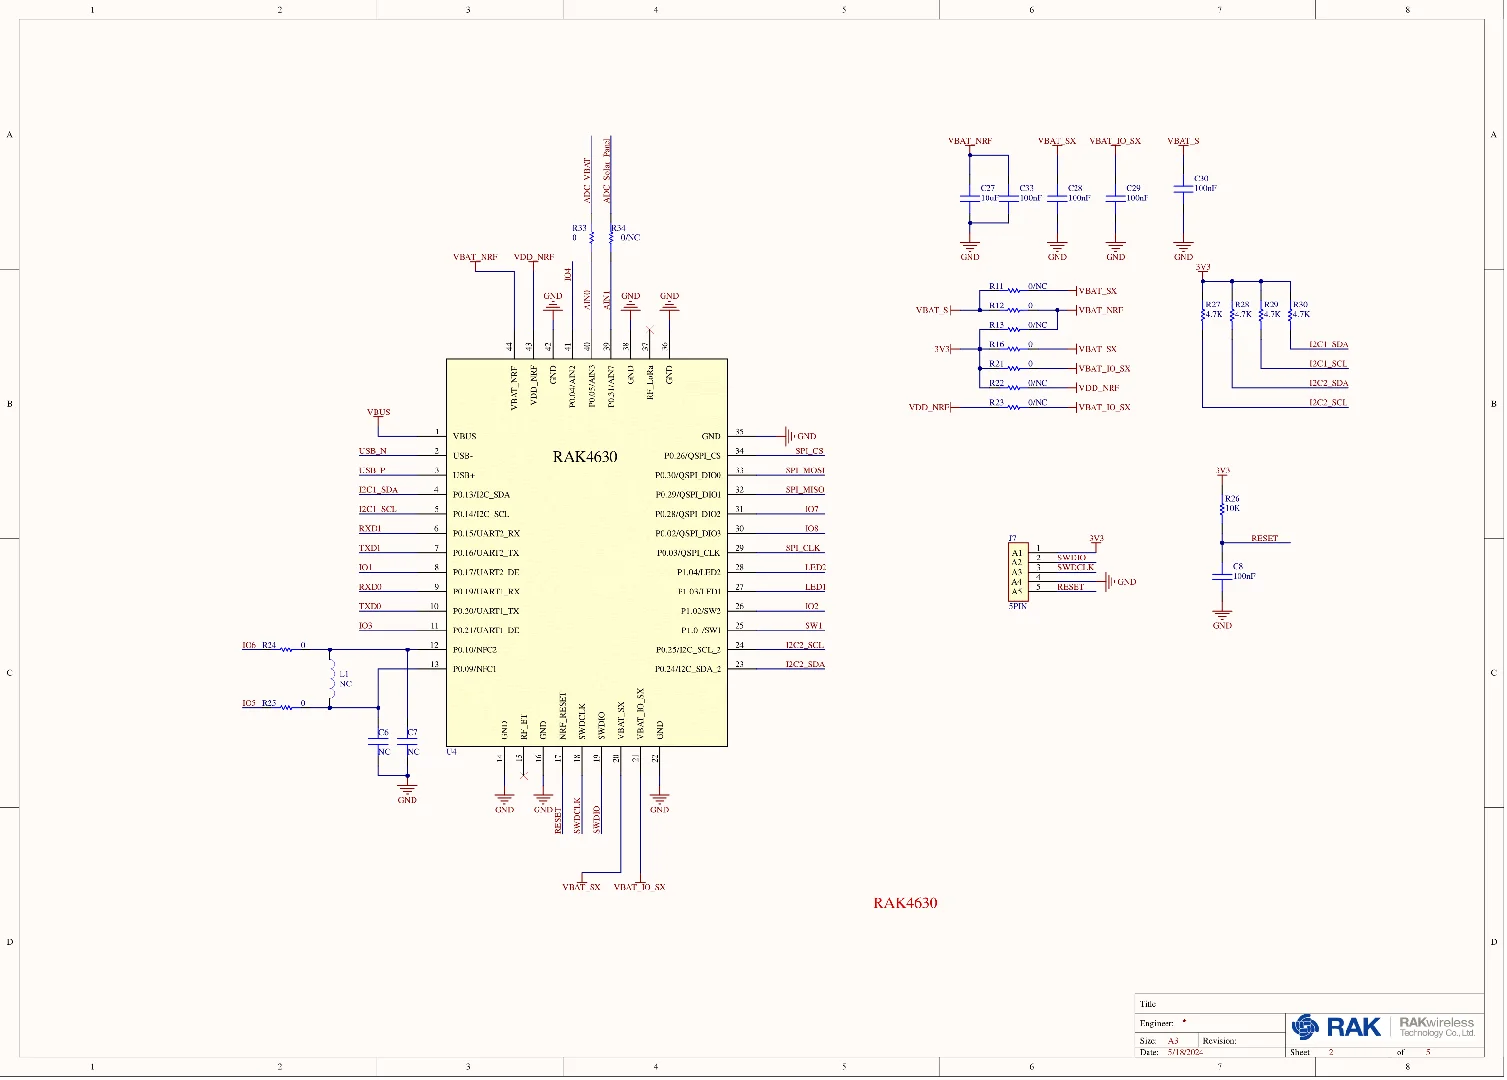Select capacitor C33 (100nF)

pyautogui.click(x=1008, y=198)
